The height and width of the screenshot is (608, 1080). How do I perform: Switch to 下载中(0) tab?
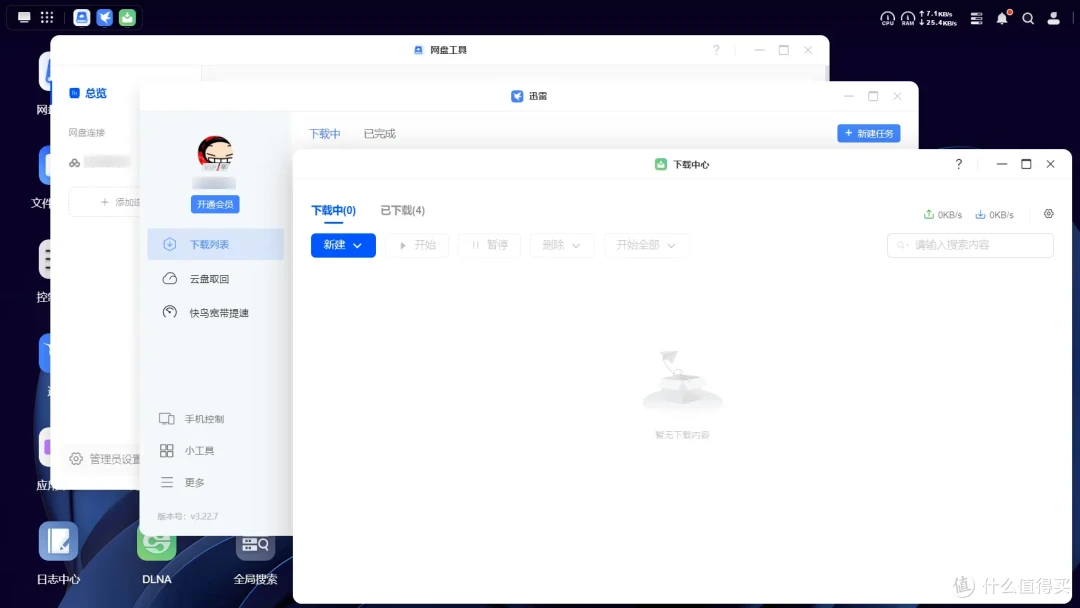333,211
